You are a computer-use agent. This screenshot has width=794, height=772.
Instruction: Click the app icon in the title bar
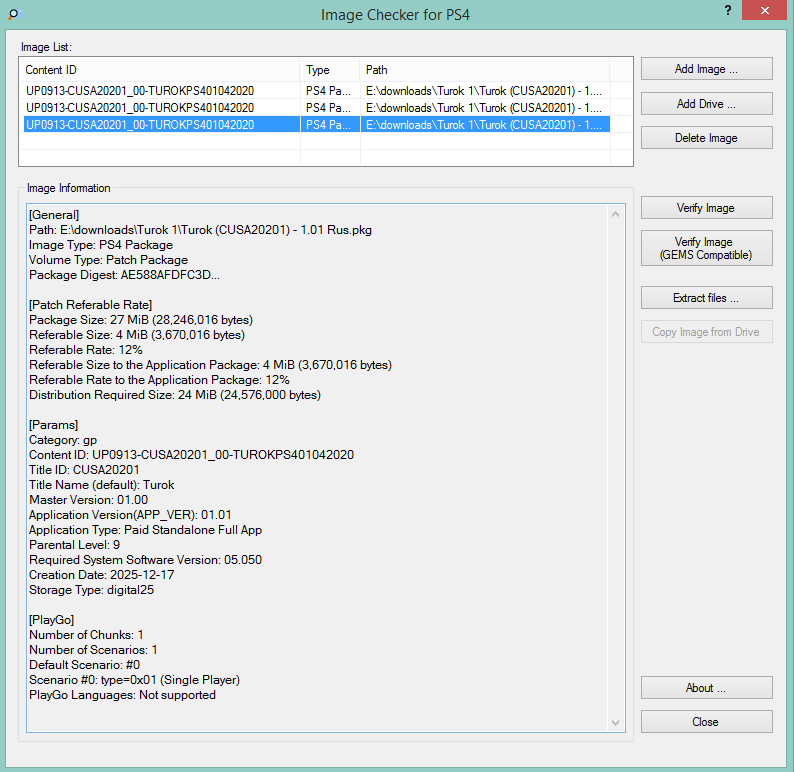pos(12,15)
